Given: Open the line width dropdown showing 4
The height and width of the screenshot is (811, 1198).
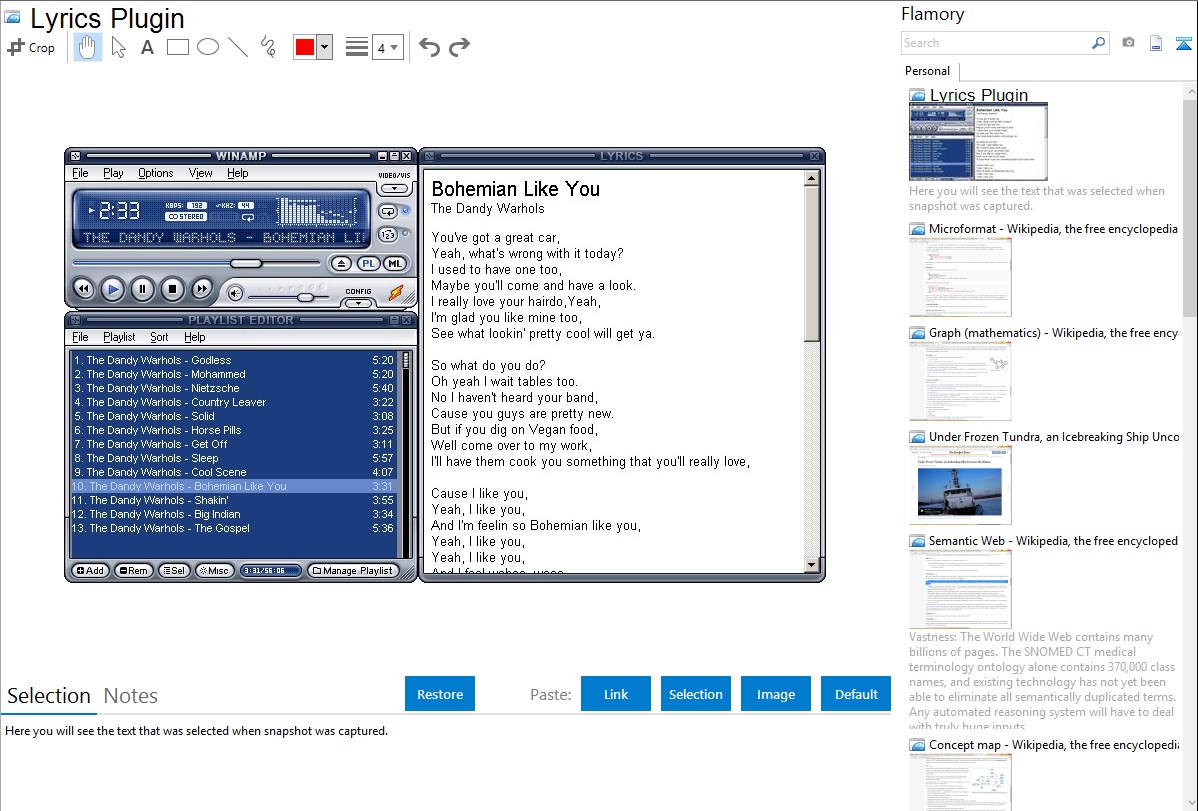Looking at the screenshot, I should click(387, 47).
